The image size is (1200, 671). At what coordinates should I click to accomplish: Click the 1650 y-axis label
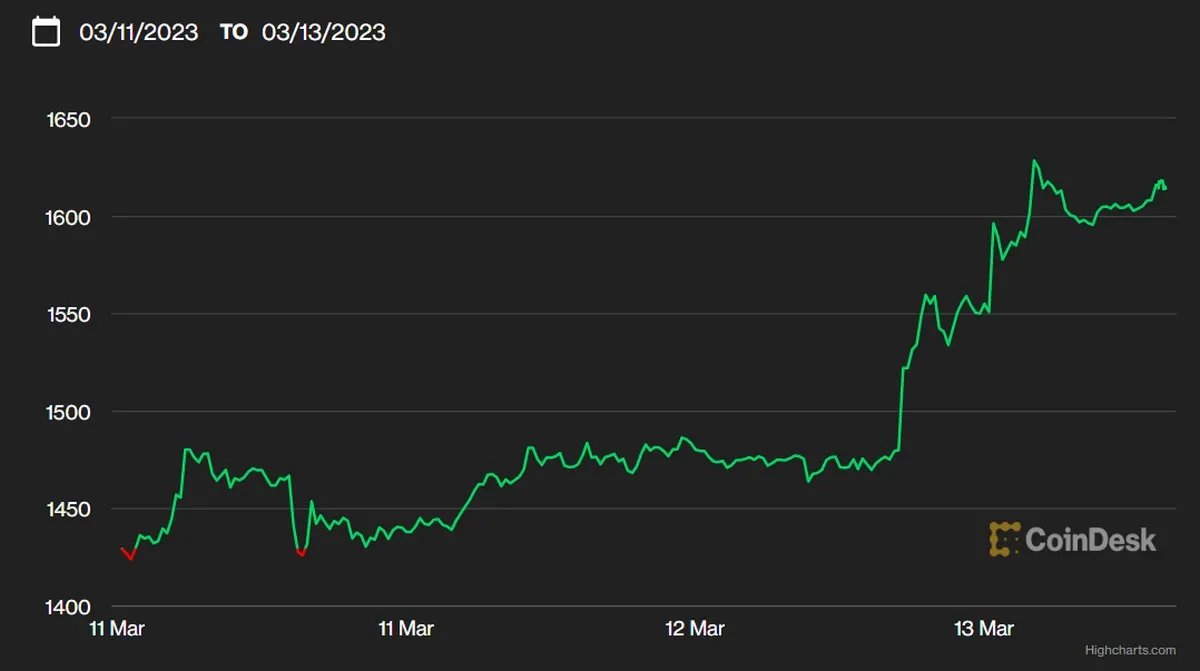[68, 120]
